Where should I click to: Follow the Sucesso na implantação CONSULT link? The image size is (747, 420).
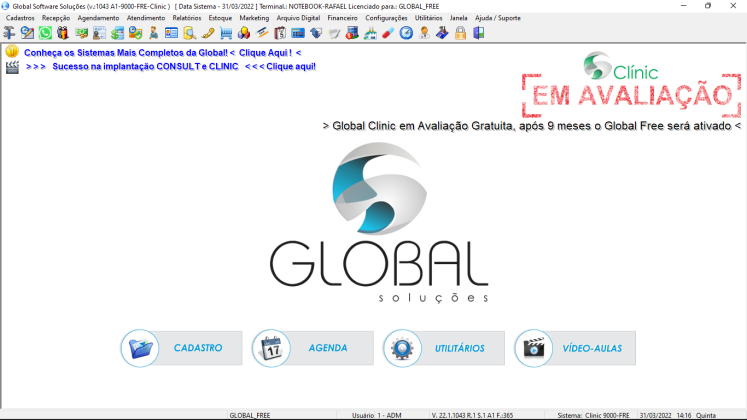point(171,66)
